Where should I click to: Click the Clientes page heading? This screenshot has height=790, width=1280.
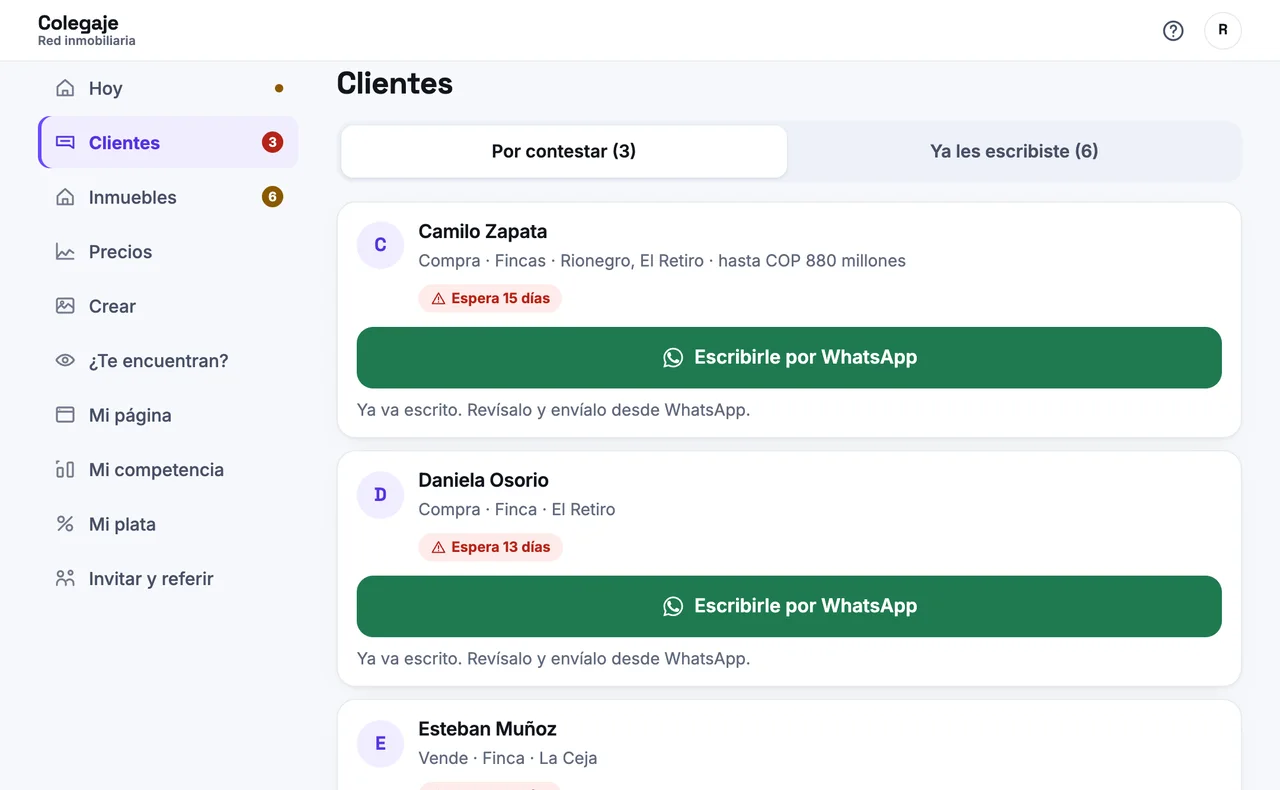[395, 83]
